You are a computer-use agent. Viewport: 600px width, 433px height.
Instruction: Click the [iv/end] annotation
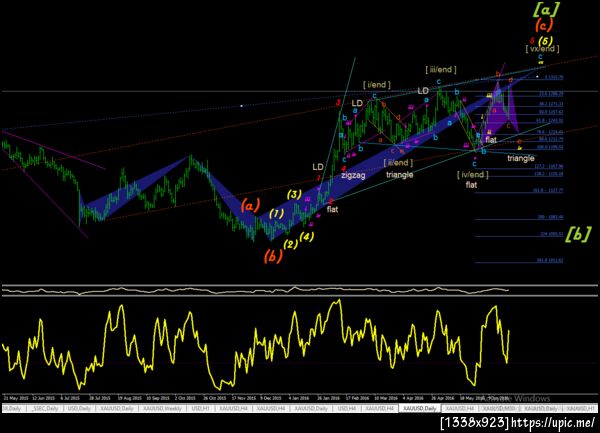pyautogui.click(x=472, y=175)
